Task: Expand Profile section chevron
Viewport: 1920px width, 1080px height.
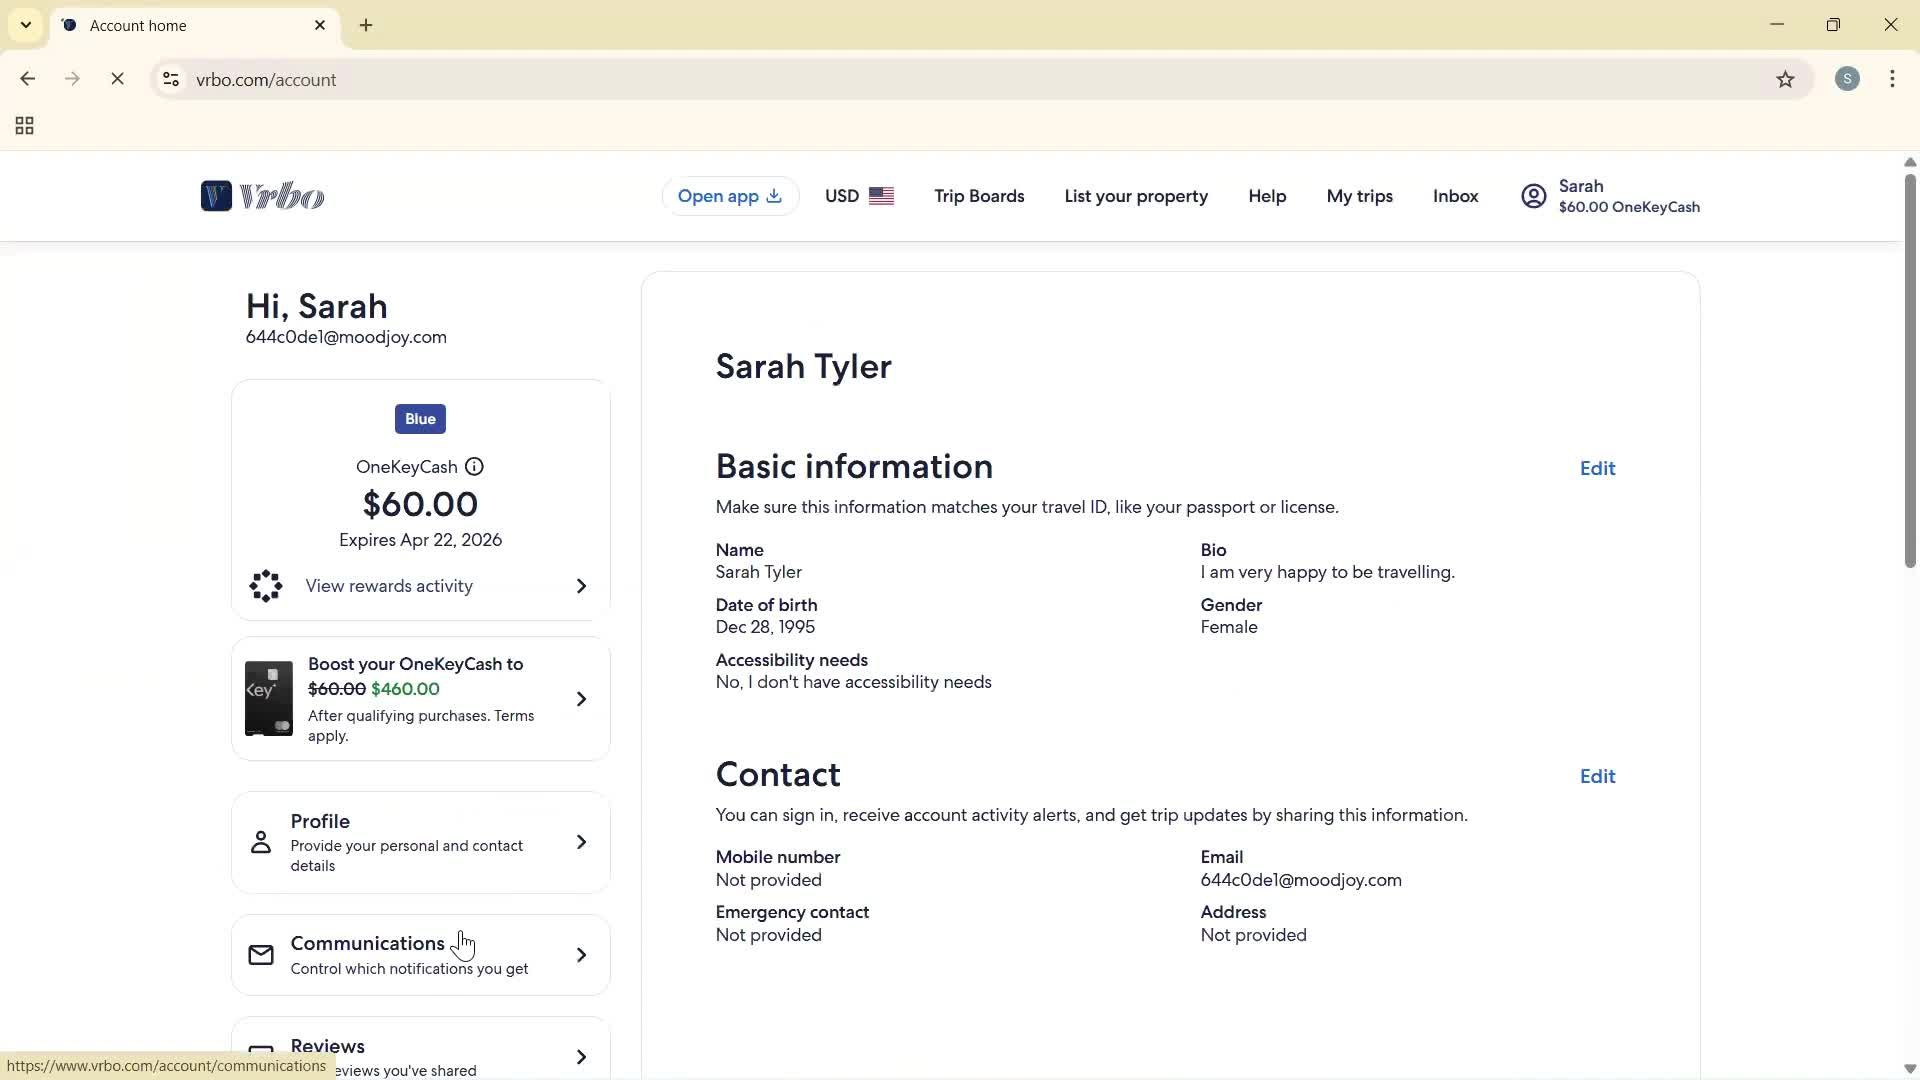Action: pyautogui.click(x=581, y=842)
